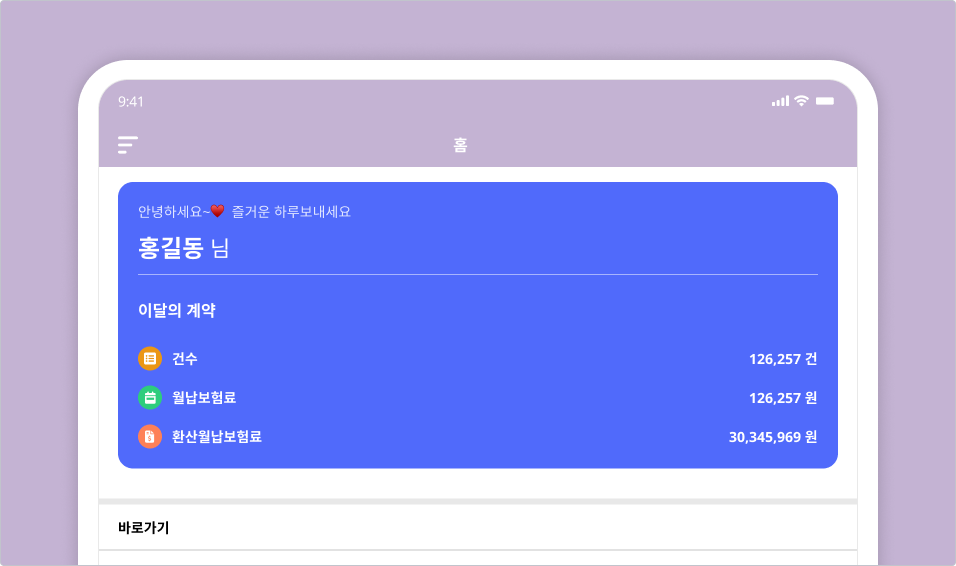Click the 월납보험료 label
The width and height of the screenshot is (956, 566).
(204, 397)
